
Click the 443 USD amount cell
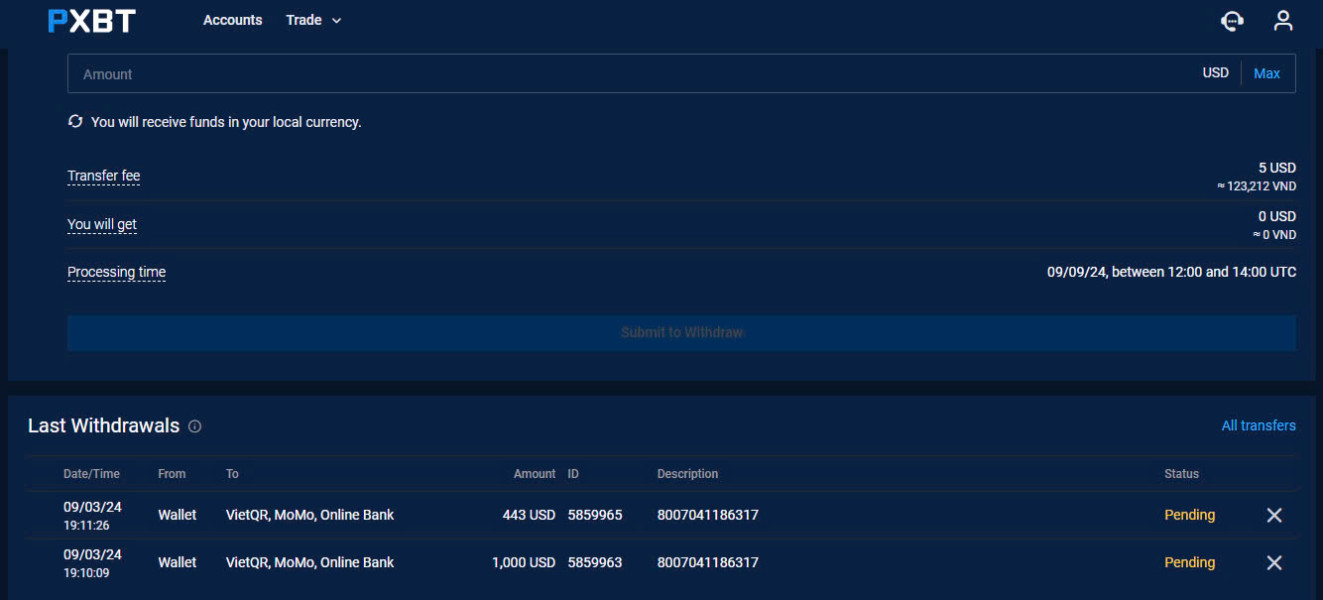coord(529,515)
